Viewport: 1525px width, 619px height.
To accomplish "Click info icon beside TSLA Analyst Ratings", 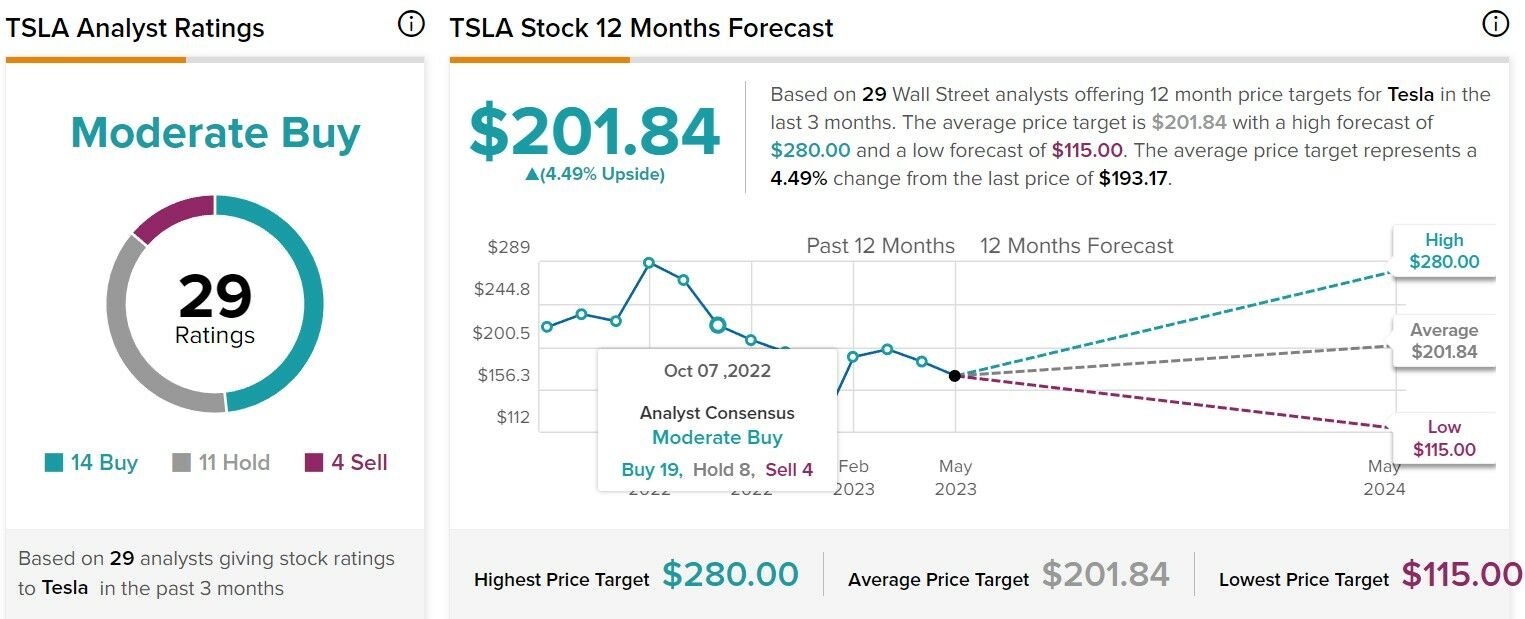I will point(411,25).
